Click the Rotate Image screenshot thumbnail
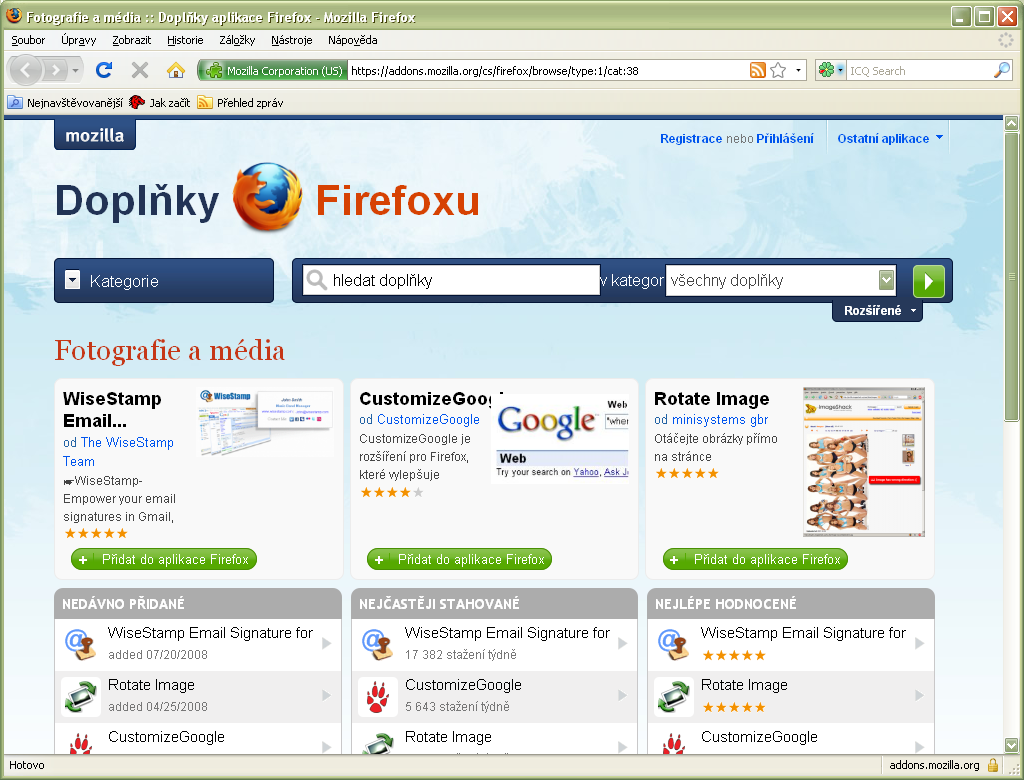Image resolution: width=1024 pixels, height=780 pixels. click(864, 462)
